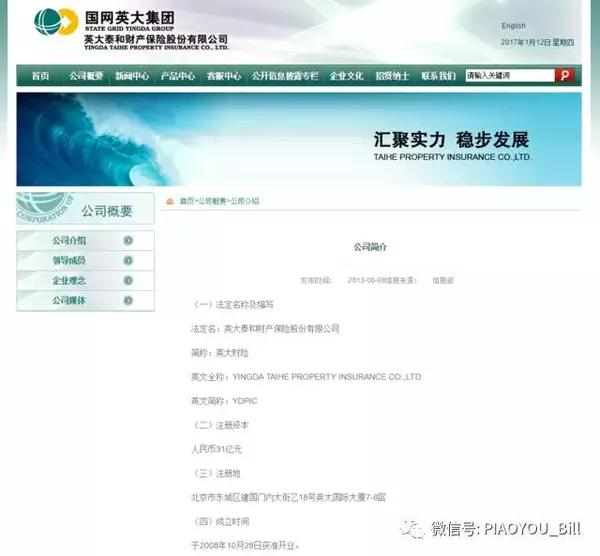
Task: Open 客服中心 in the nav bar
Action: click(224, 76)
